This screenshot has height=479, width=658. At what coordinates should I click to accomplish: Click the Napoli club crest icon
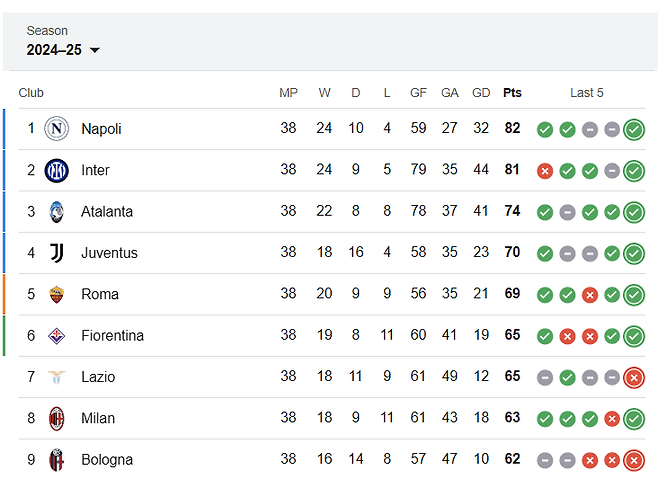(56, 129)
